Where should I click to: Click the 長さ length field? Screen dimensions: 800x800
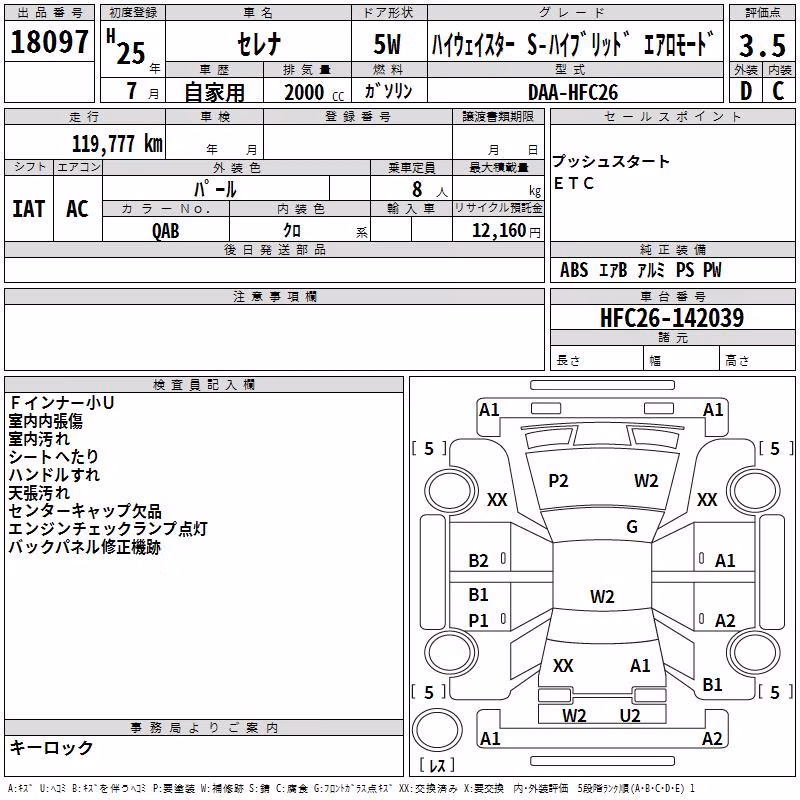[597, 360]
